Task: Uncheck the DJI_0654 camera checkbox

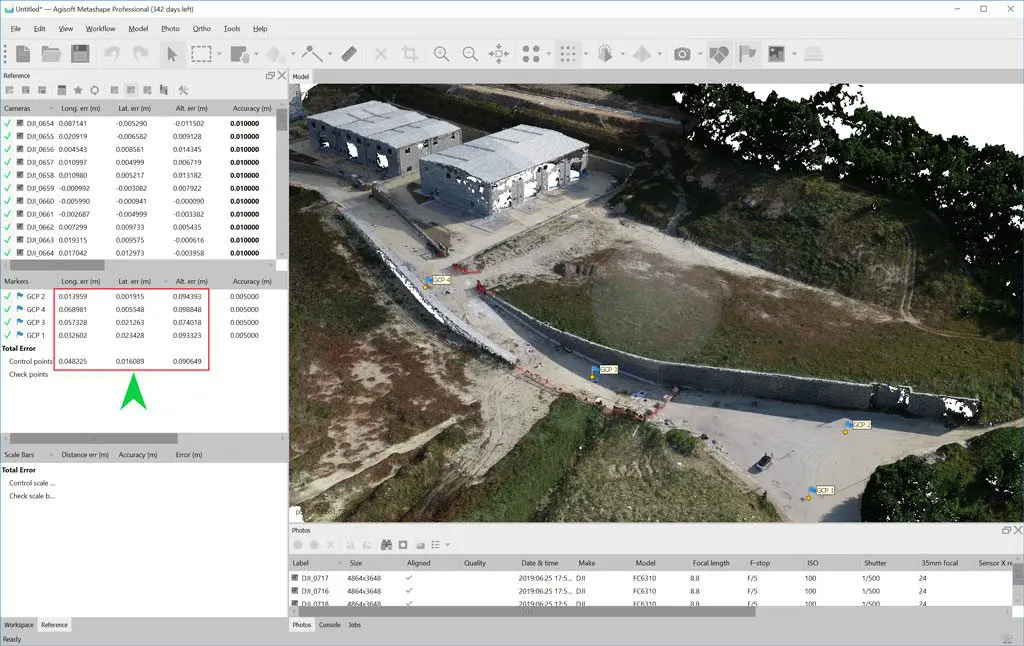Action: click(7, 123)
